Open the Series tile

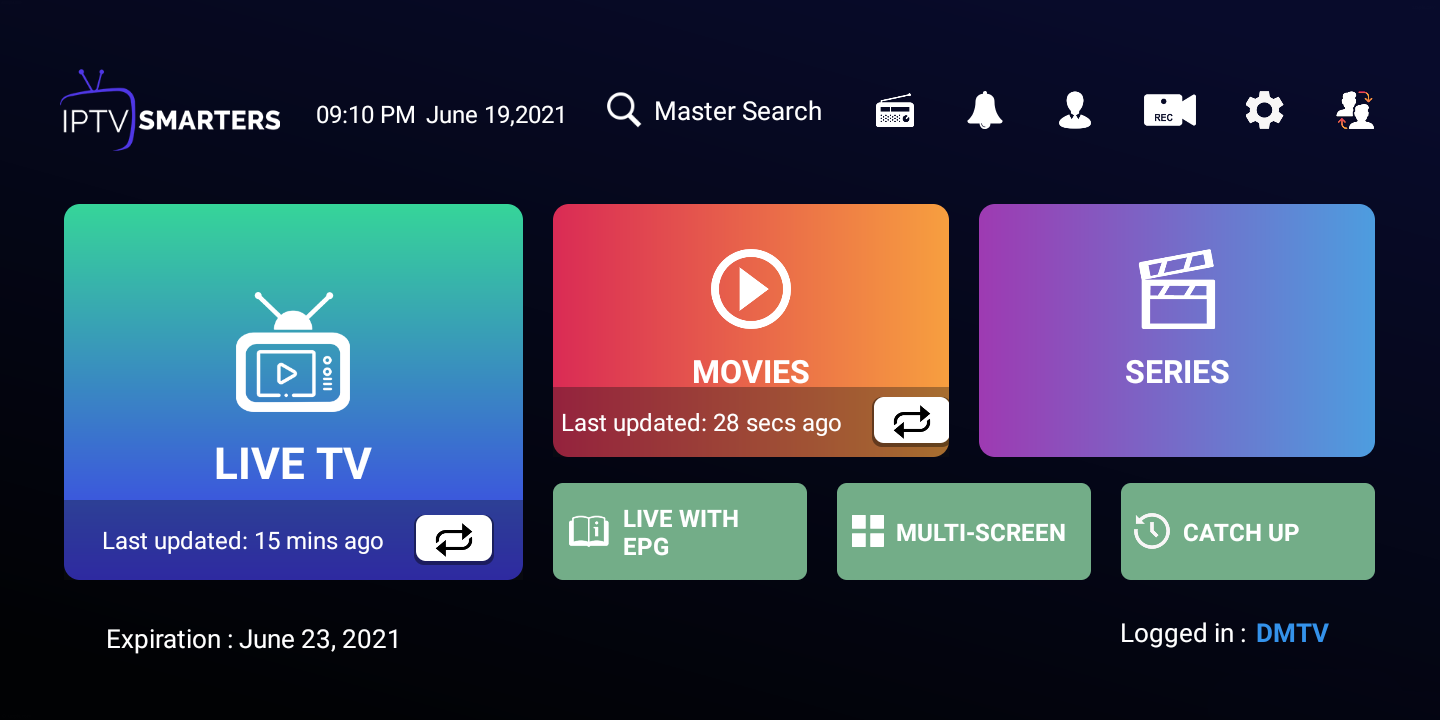pyautogui.click(x=1176, y=330)
